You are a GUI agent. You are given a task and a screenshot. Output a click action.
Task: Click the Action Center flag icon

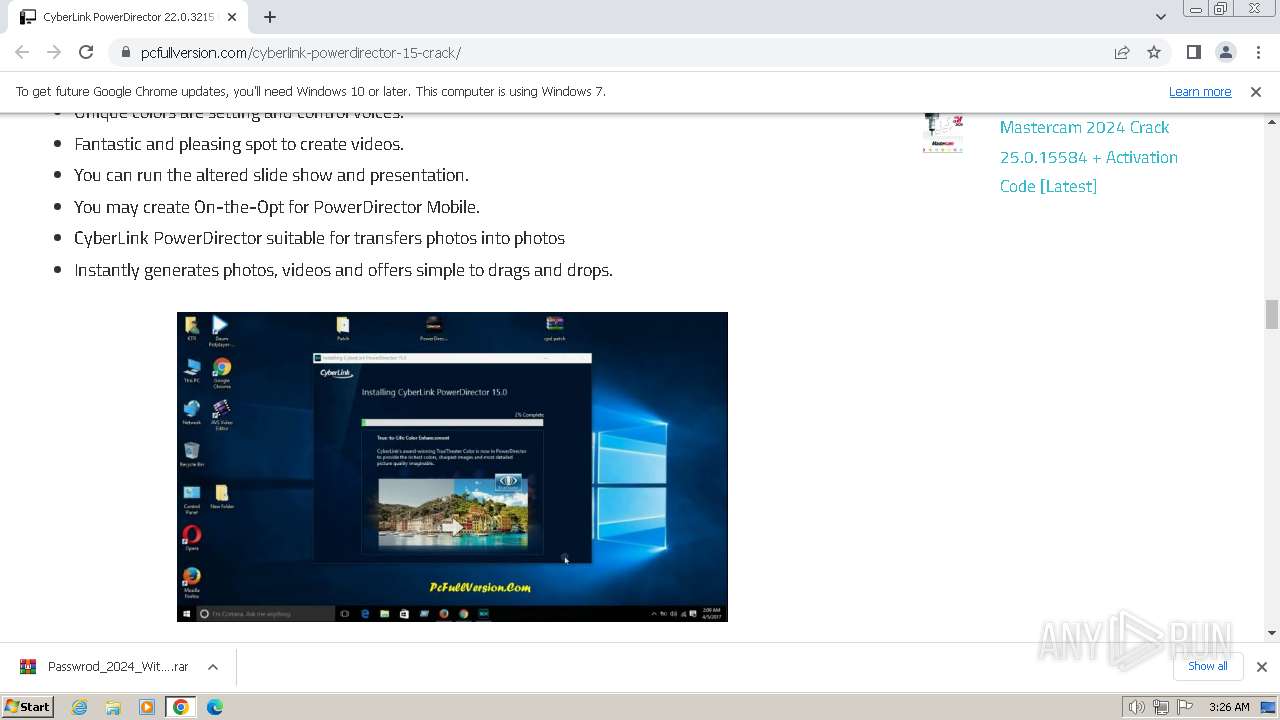click(x=1184, y=707)
